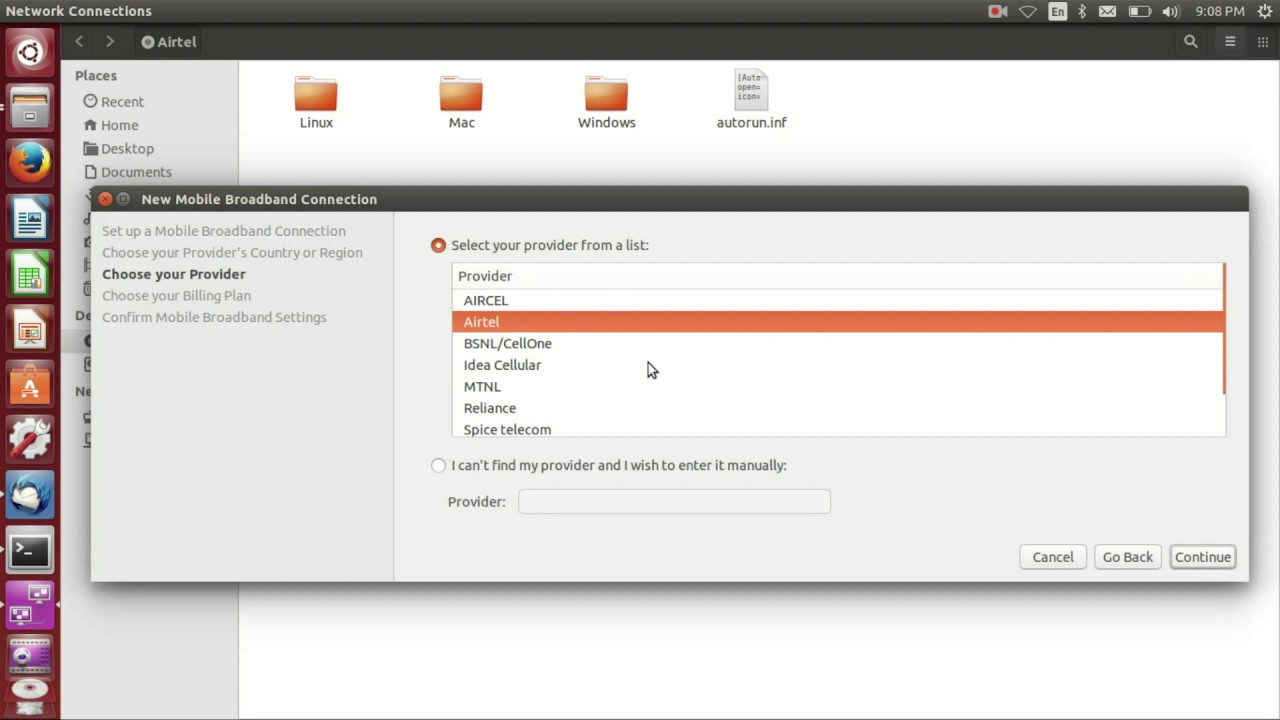Open LibreOffice Impress from the dock
The width and height of the screenshot is (1280, 720).
[30, 329]
